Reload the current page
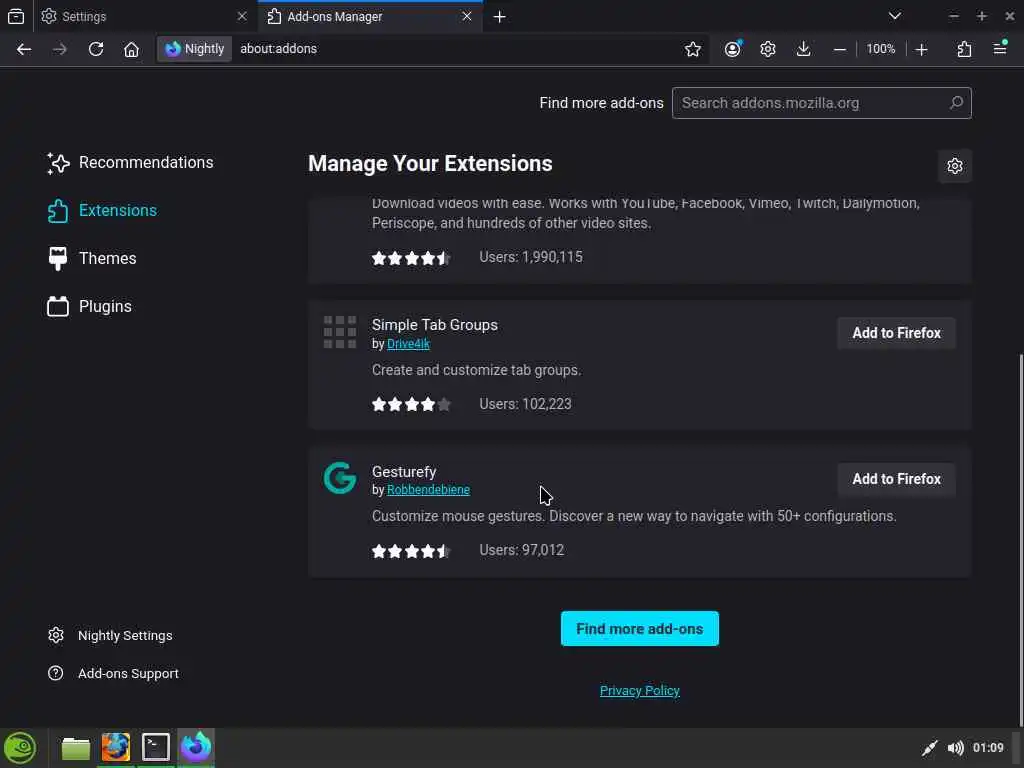 click(x=96, y=49)
